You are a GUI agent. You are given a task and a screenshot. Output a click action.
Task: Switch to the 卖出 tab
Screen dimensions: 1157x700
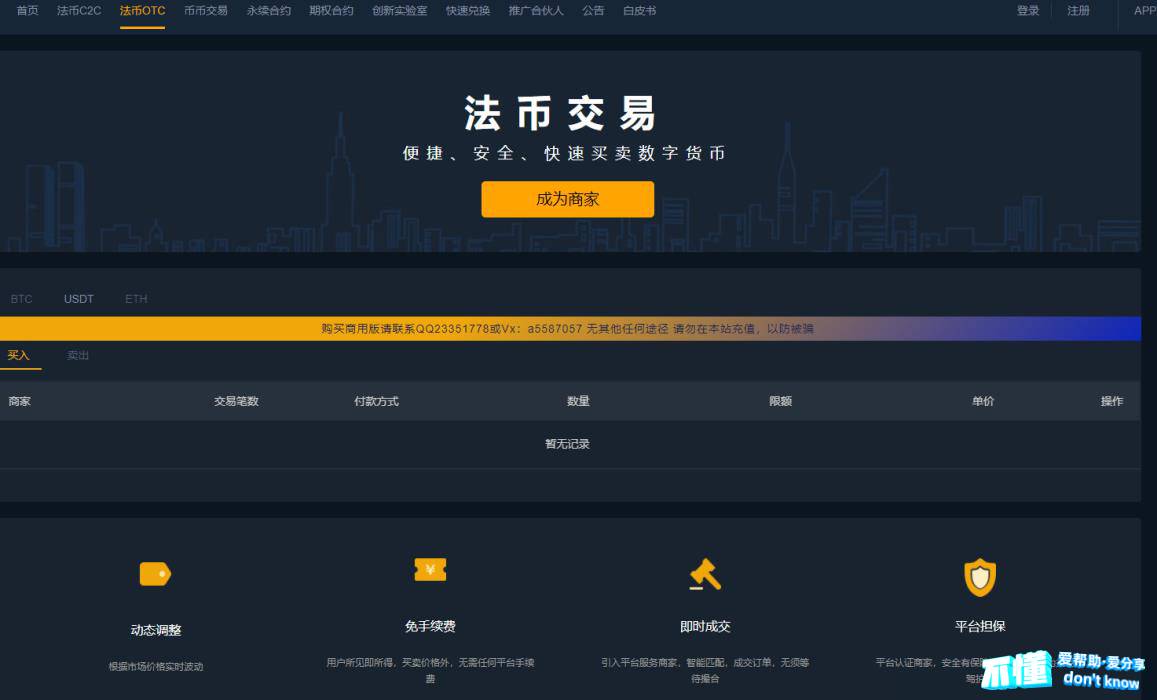[77, 356]
